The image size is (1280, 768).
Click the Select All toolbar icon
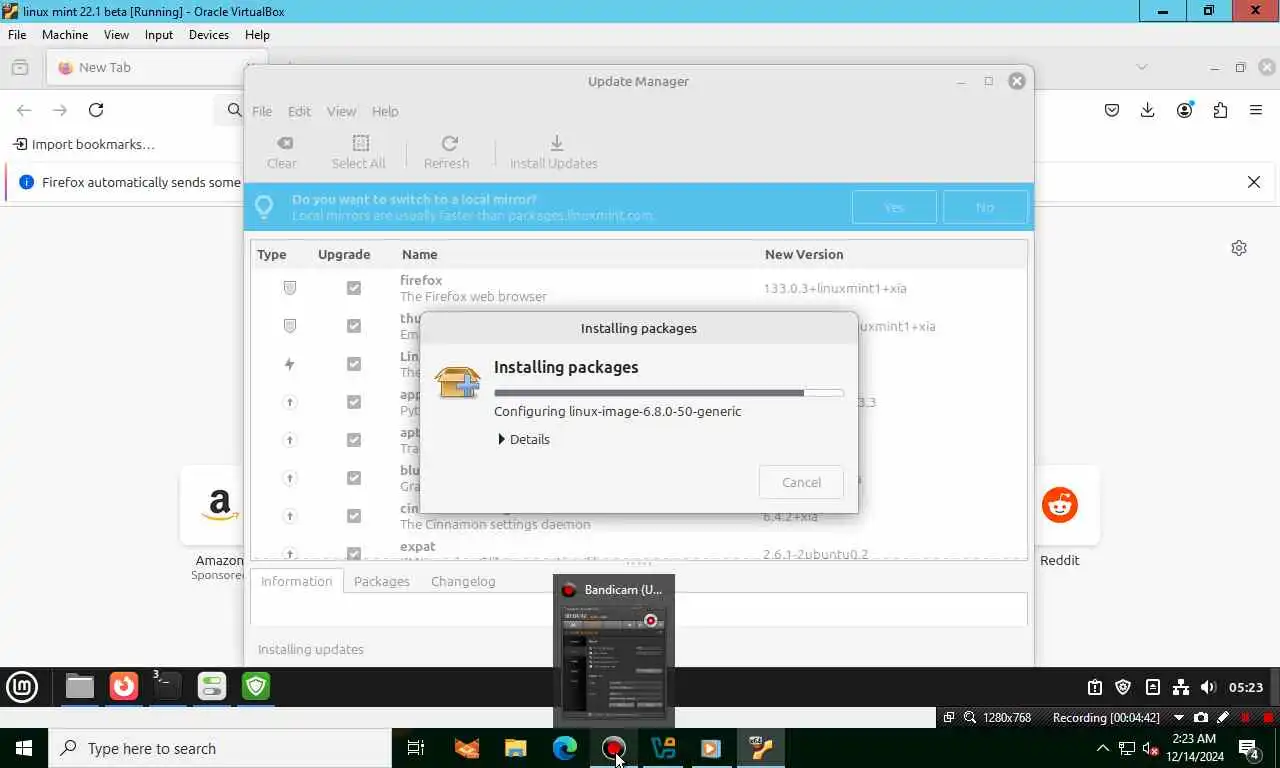358,152
